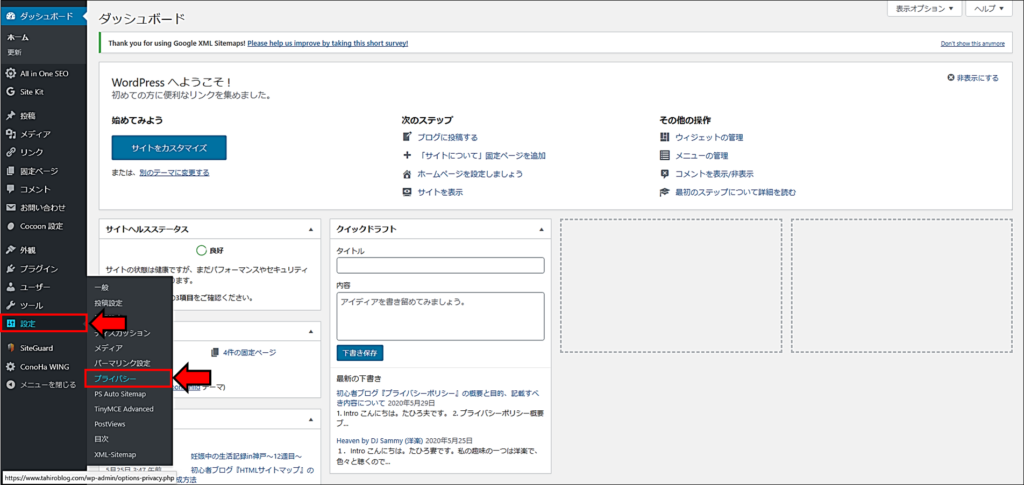Open the プライバシーポリシー draft post link
Viewport: 1024px width, 485px height.
click(x=438, y=398)
